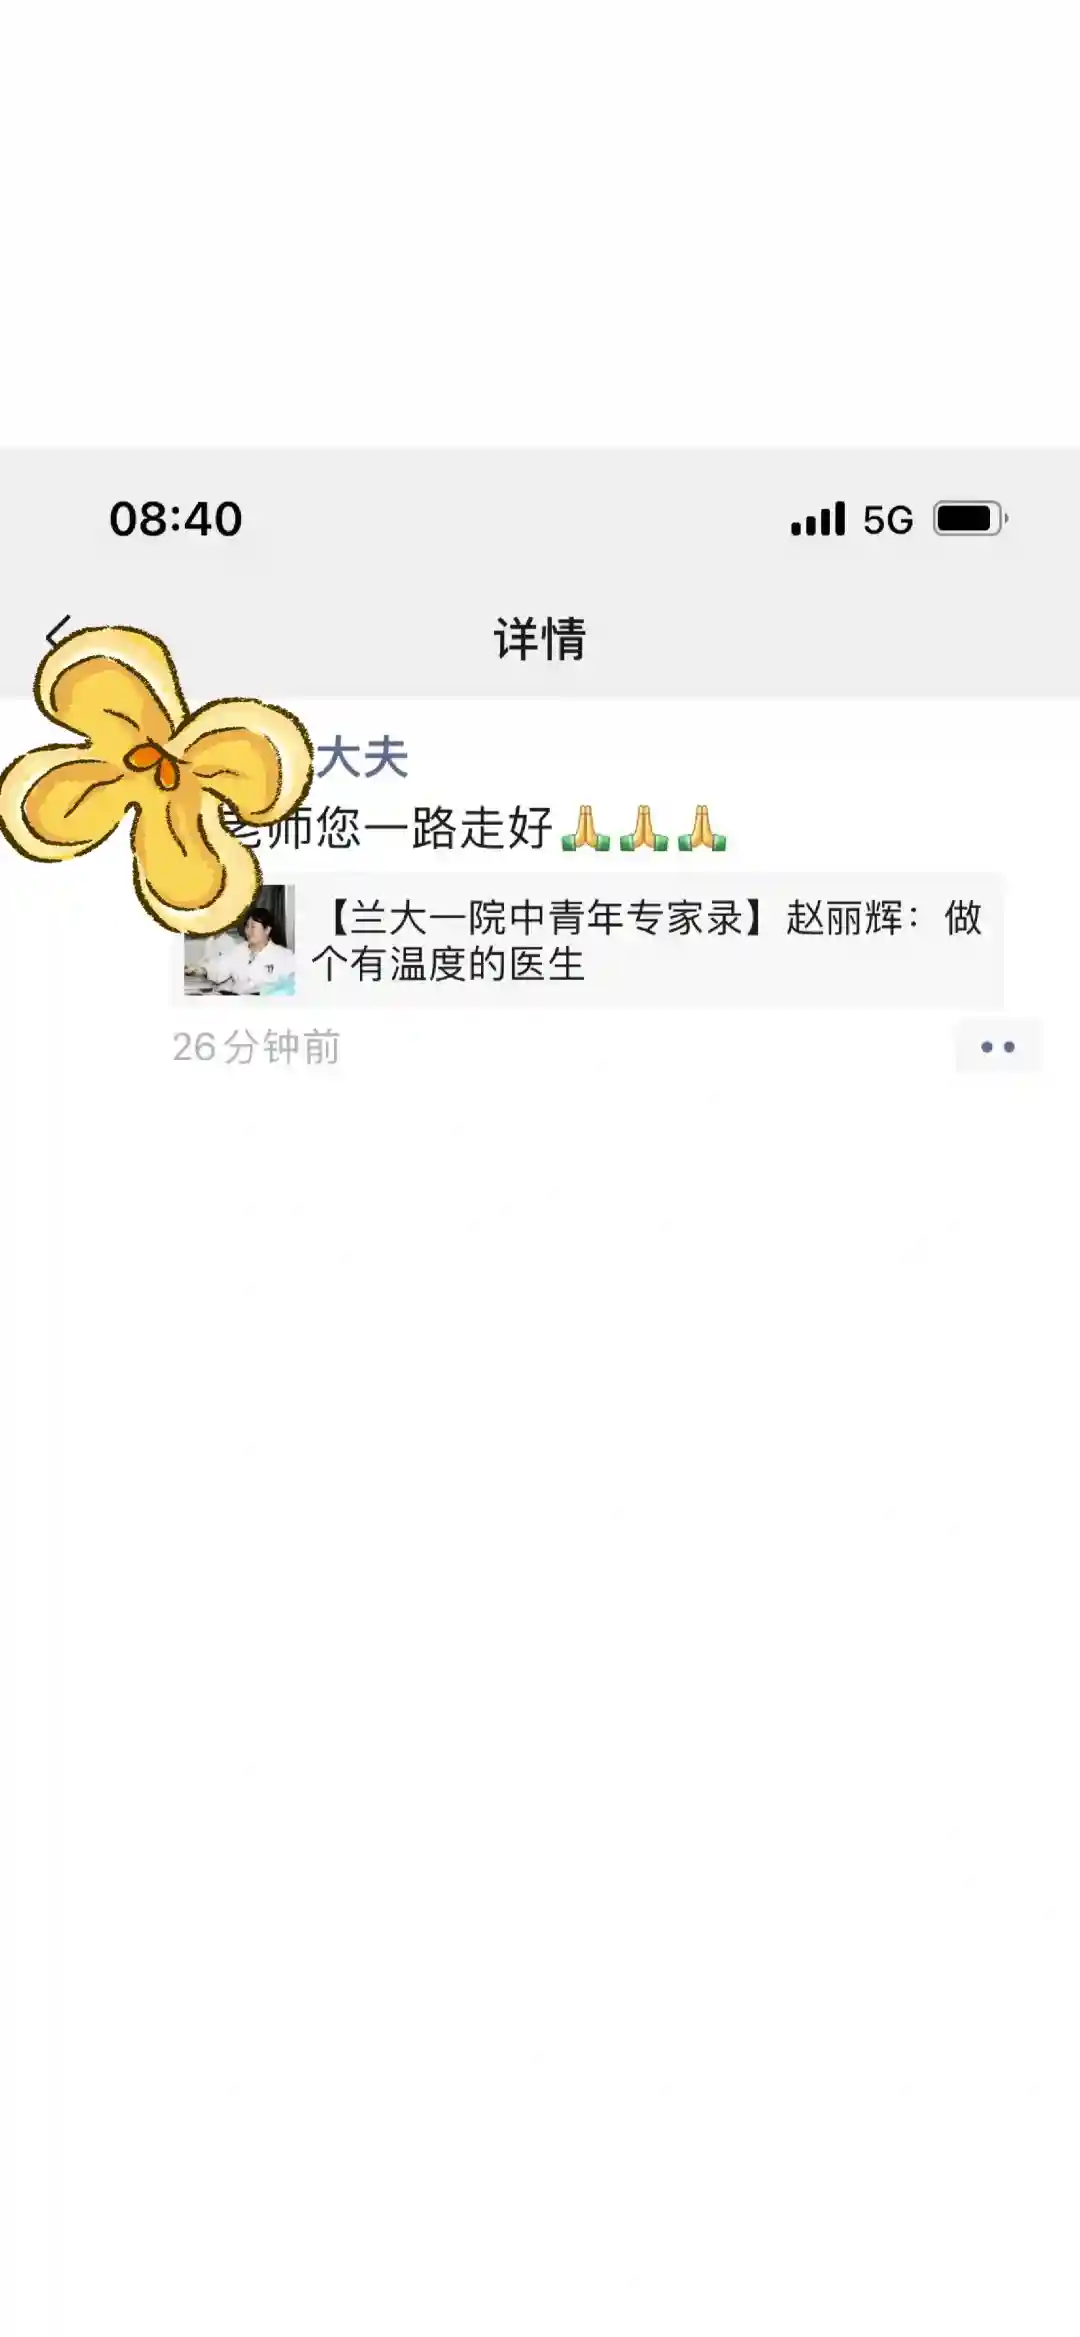This screenshot has width=1080, height=2337.
Task: Tap the battery icon in status bar
Action: pyautogui.click(x=970, y=519)
